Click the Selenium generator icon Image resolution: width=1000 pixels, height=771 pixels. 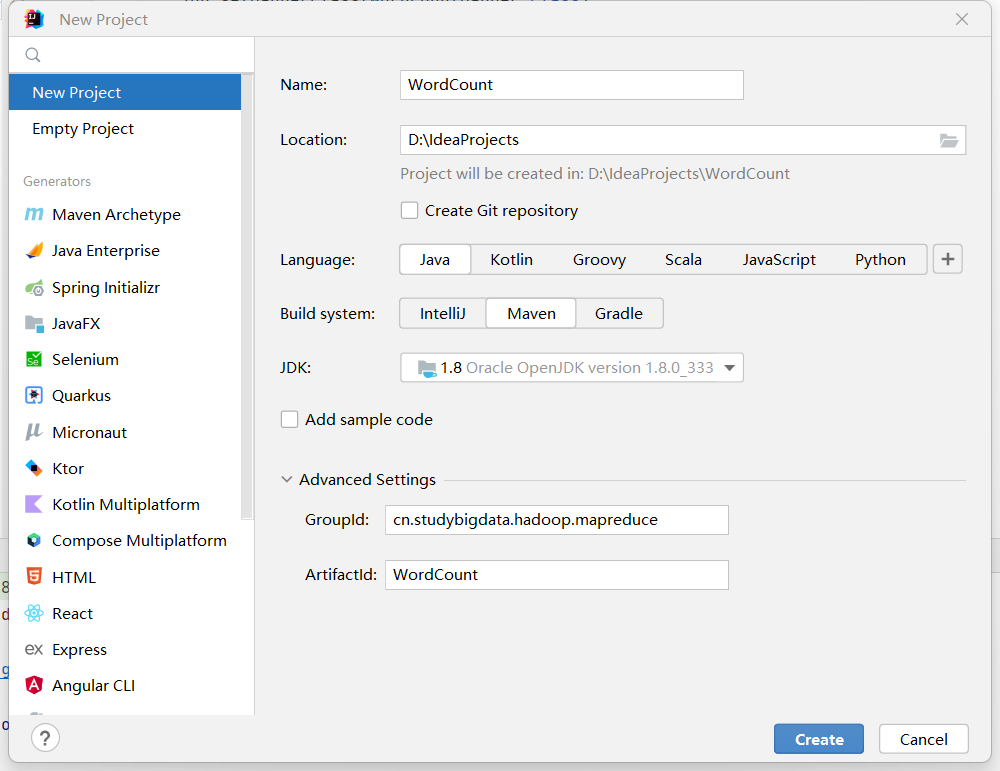click(34, 360)
